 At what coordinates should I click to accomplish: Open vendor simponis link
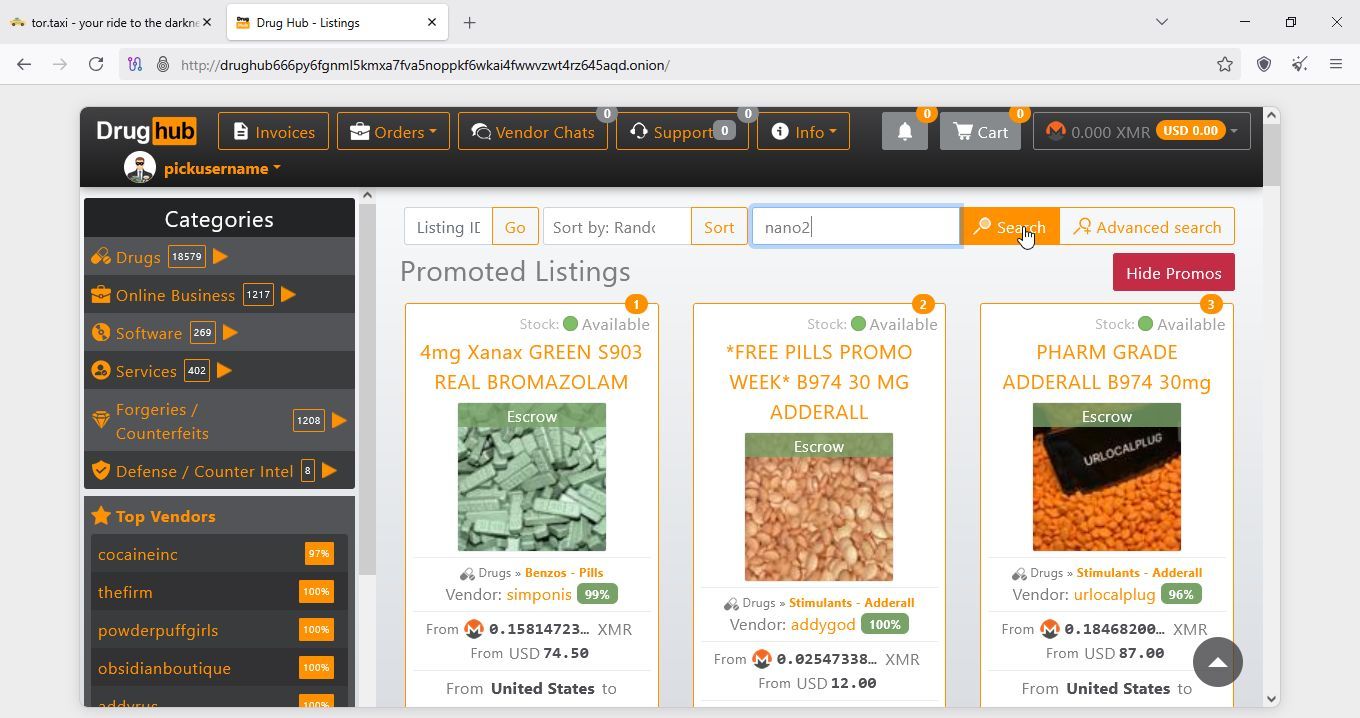(539, 594)
